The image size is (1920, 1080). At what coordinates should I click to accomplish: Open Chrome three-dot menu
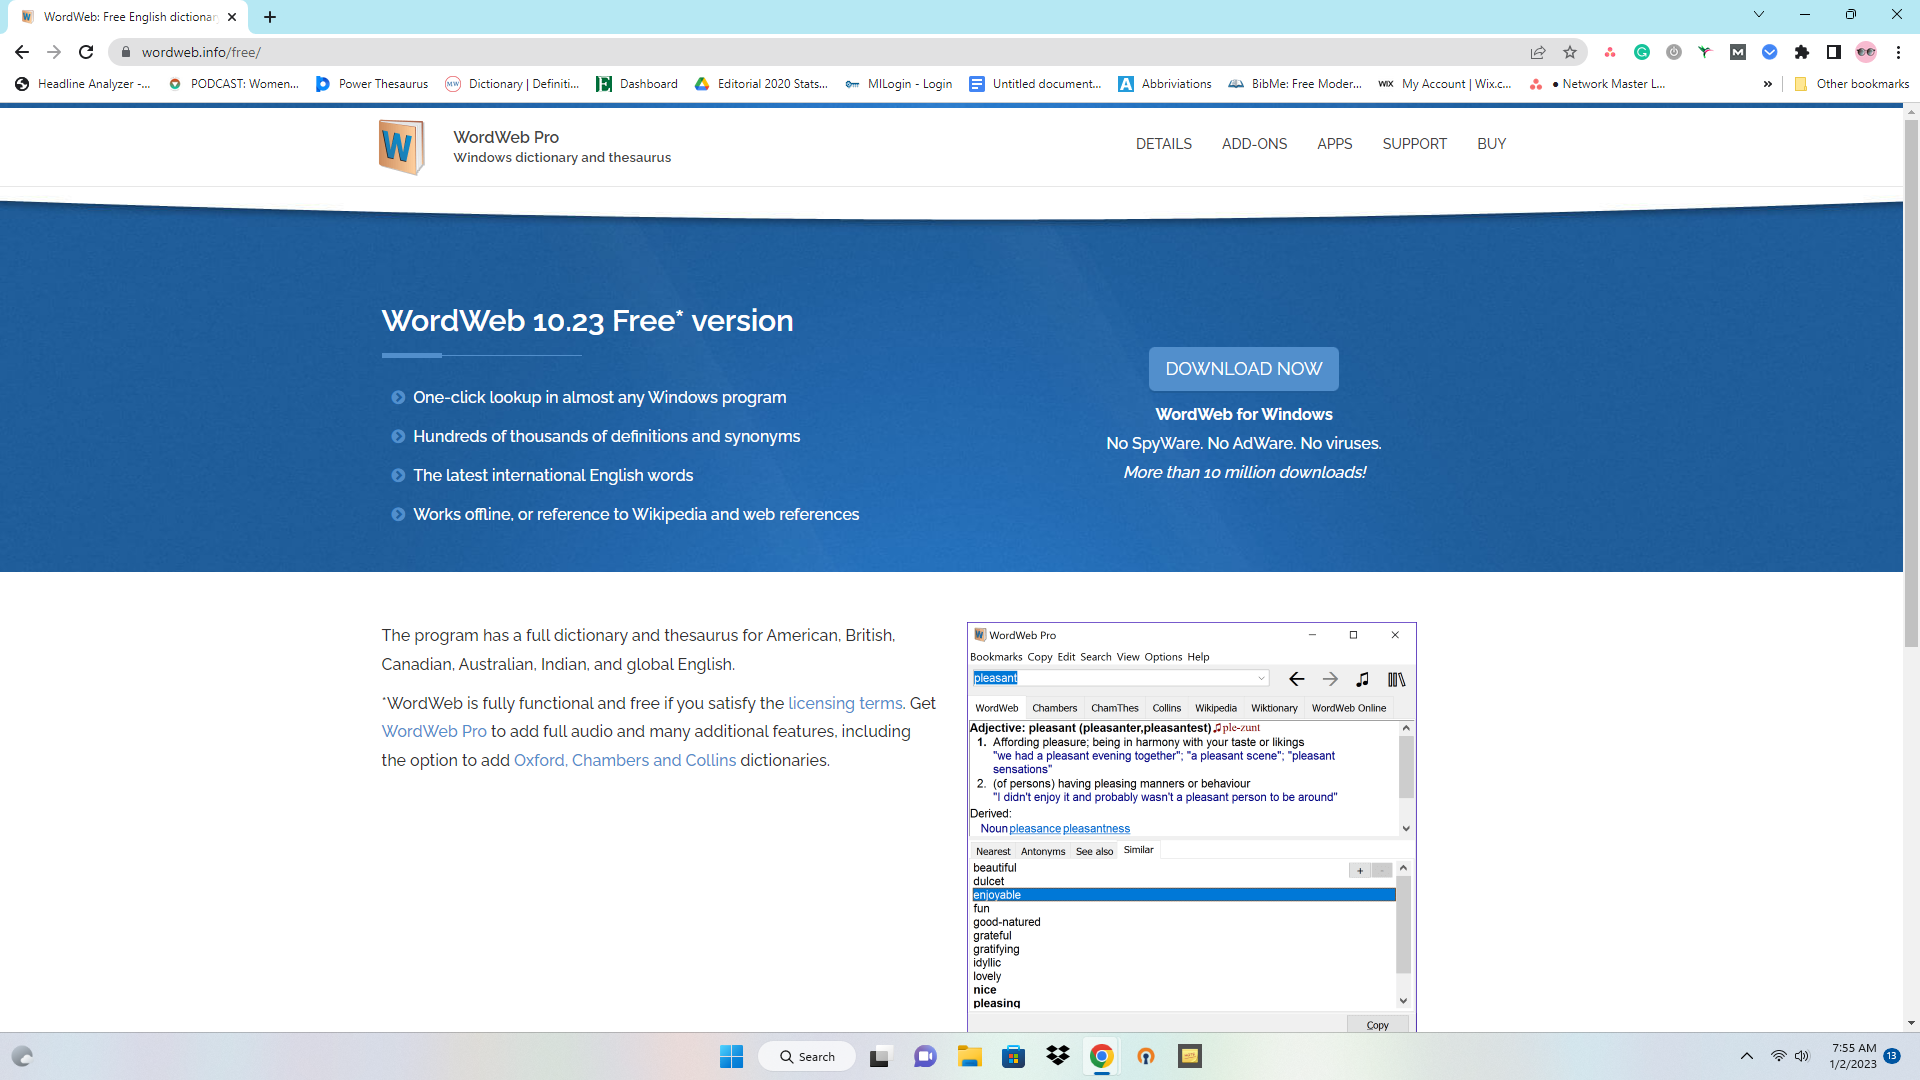1898,52
